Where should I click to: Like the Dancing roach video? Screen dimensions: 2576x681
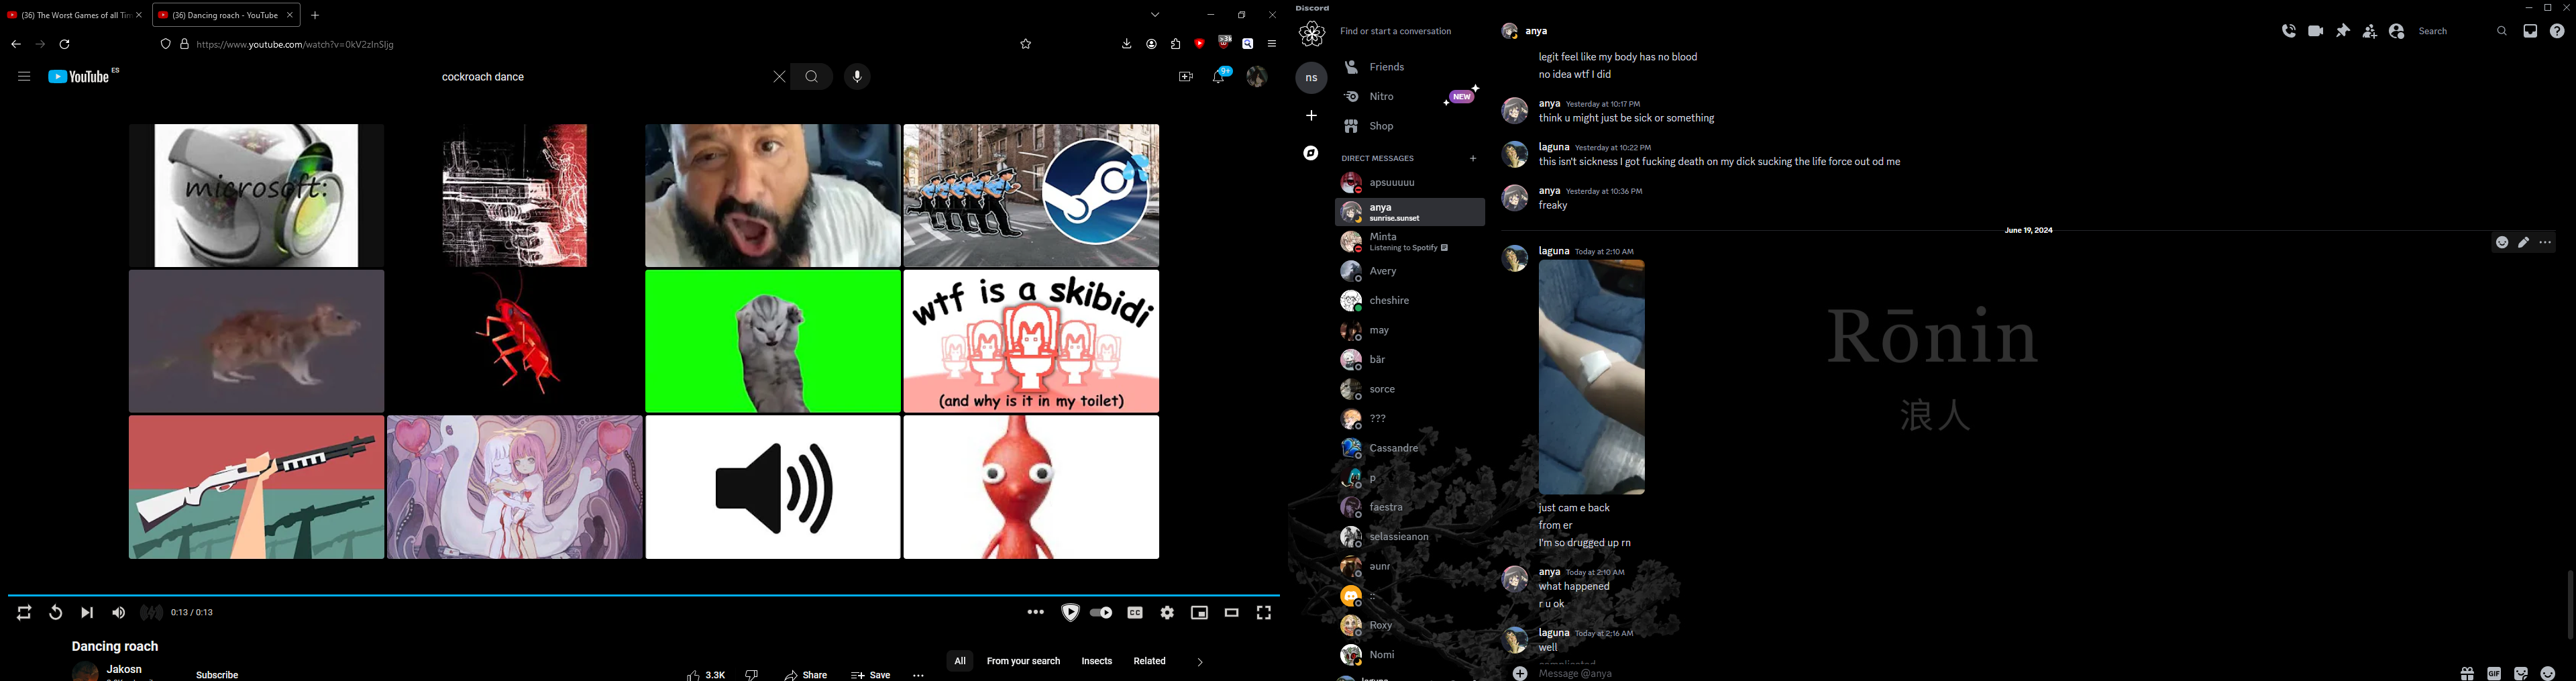pos(707,675)
